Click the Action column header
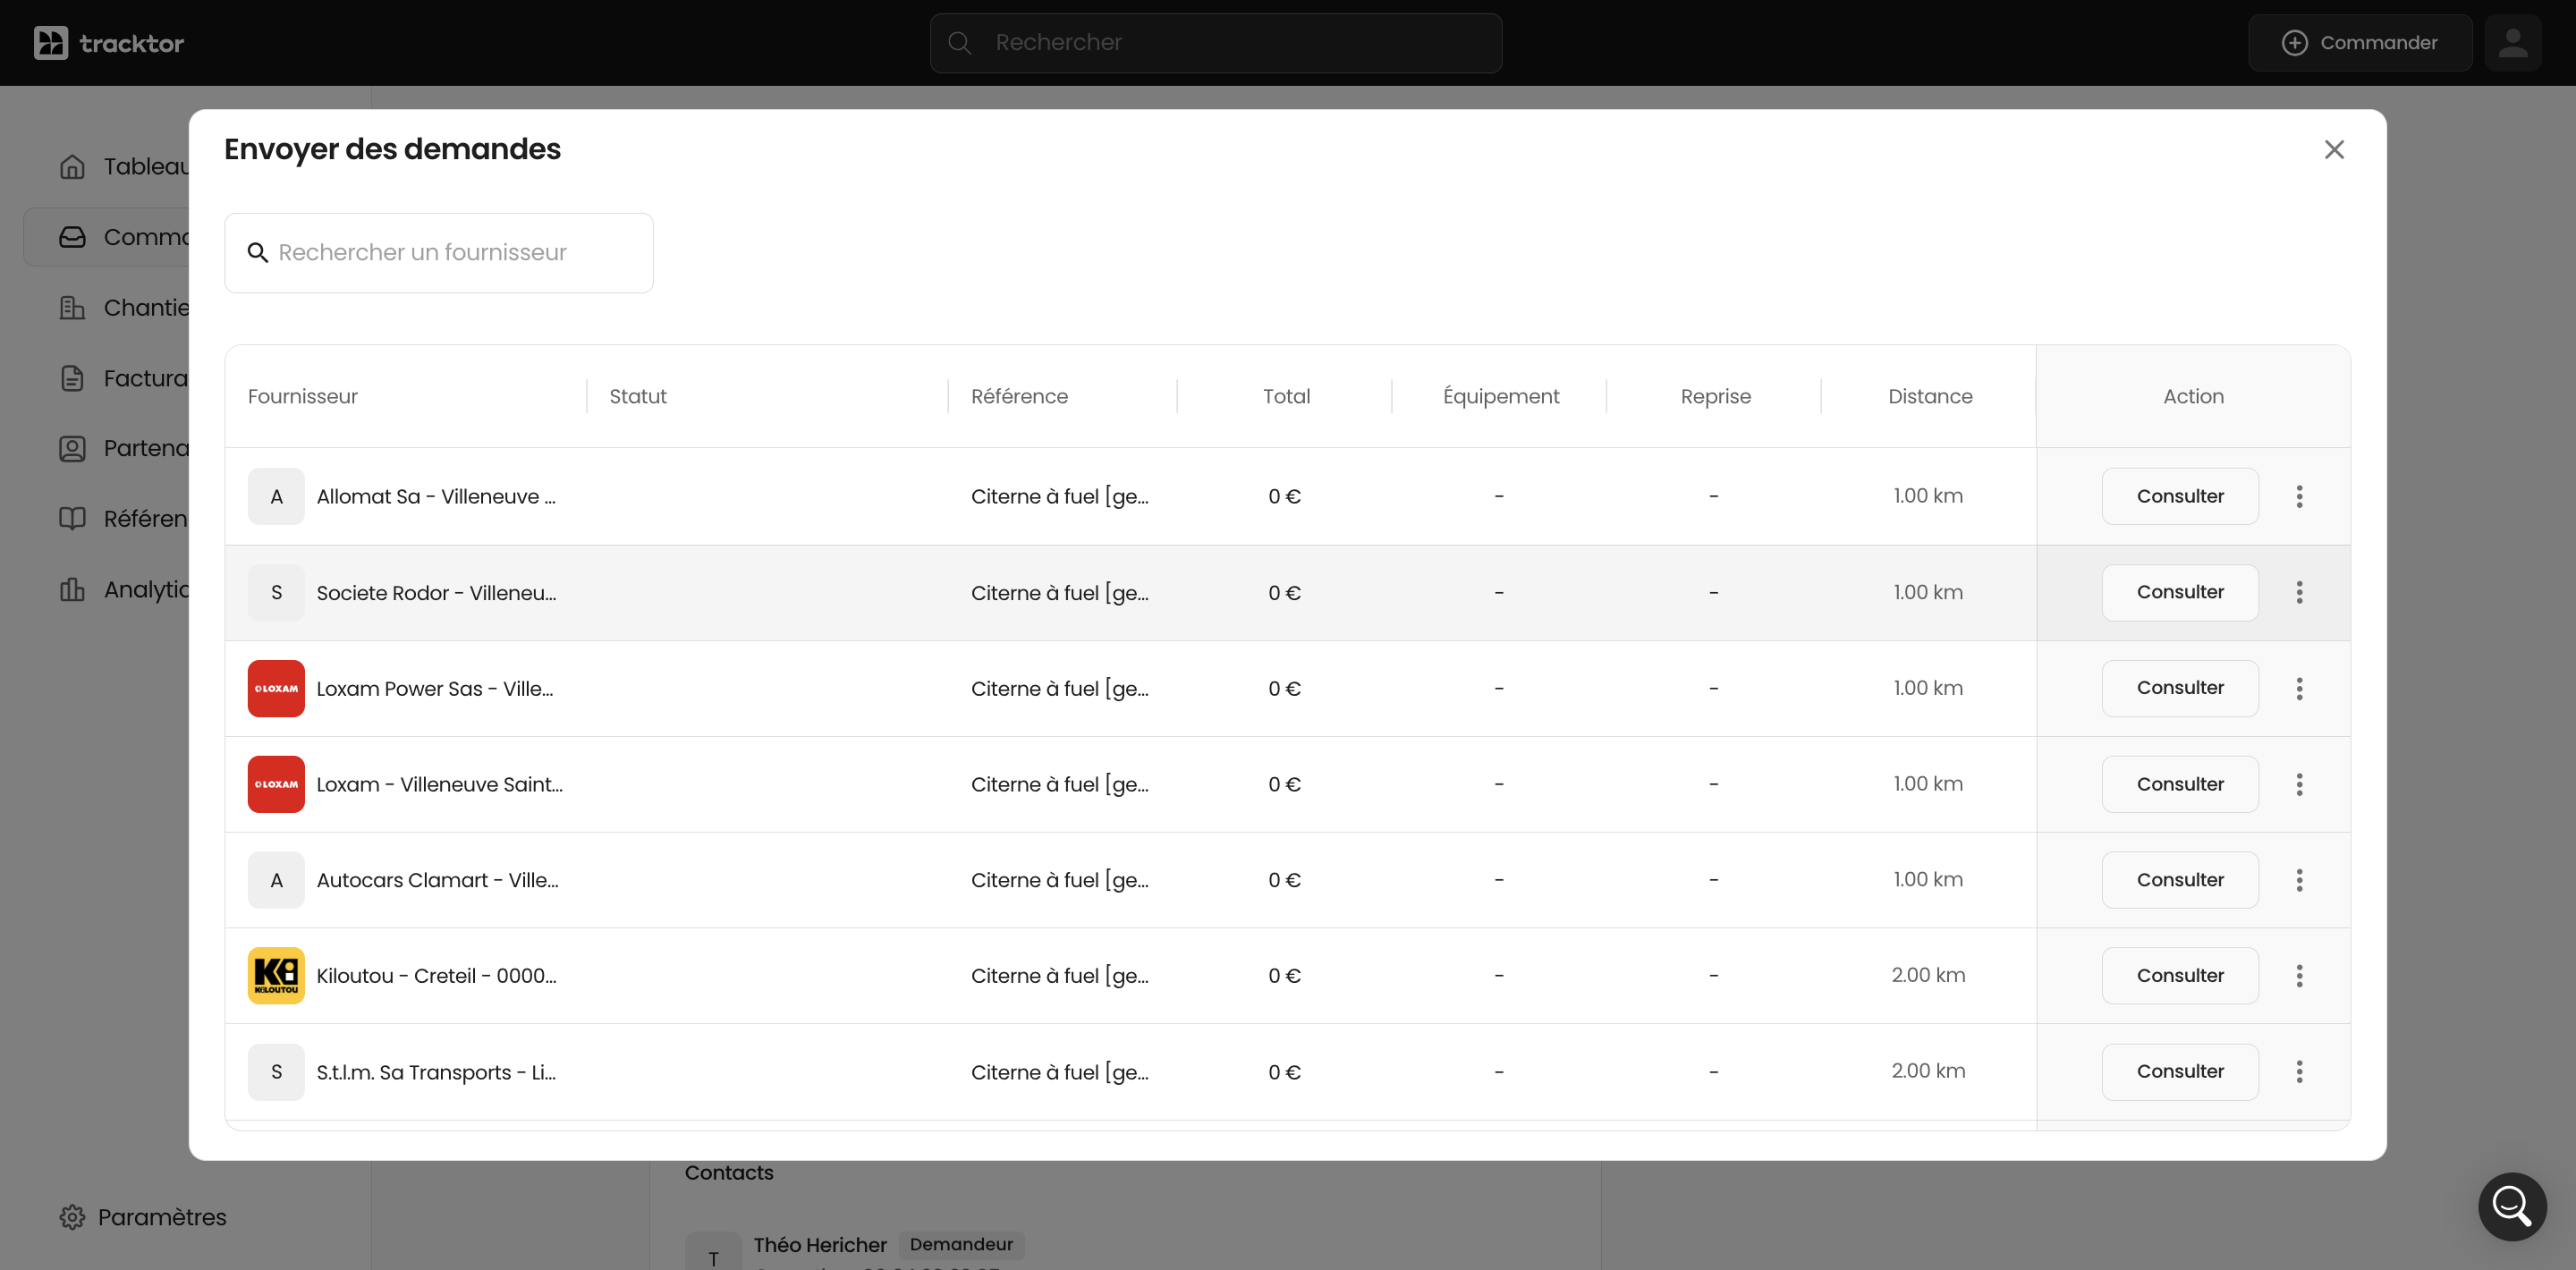The image size is (2576, 1270). (x=2193, y=396)
